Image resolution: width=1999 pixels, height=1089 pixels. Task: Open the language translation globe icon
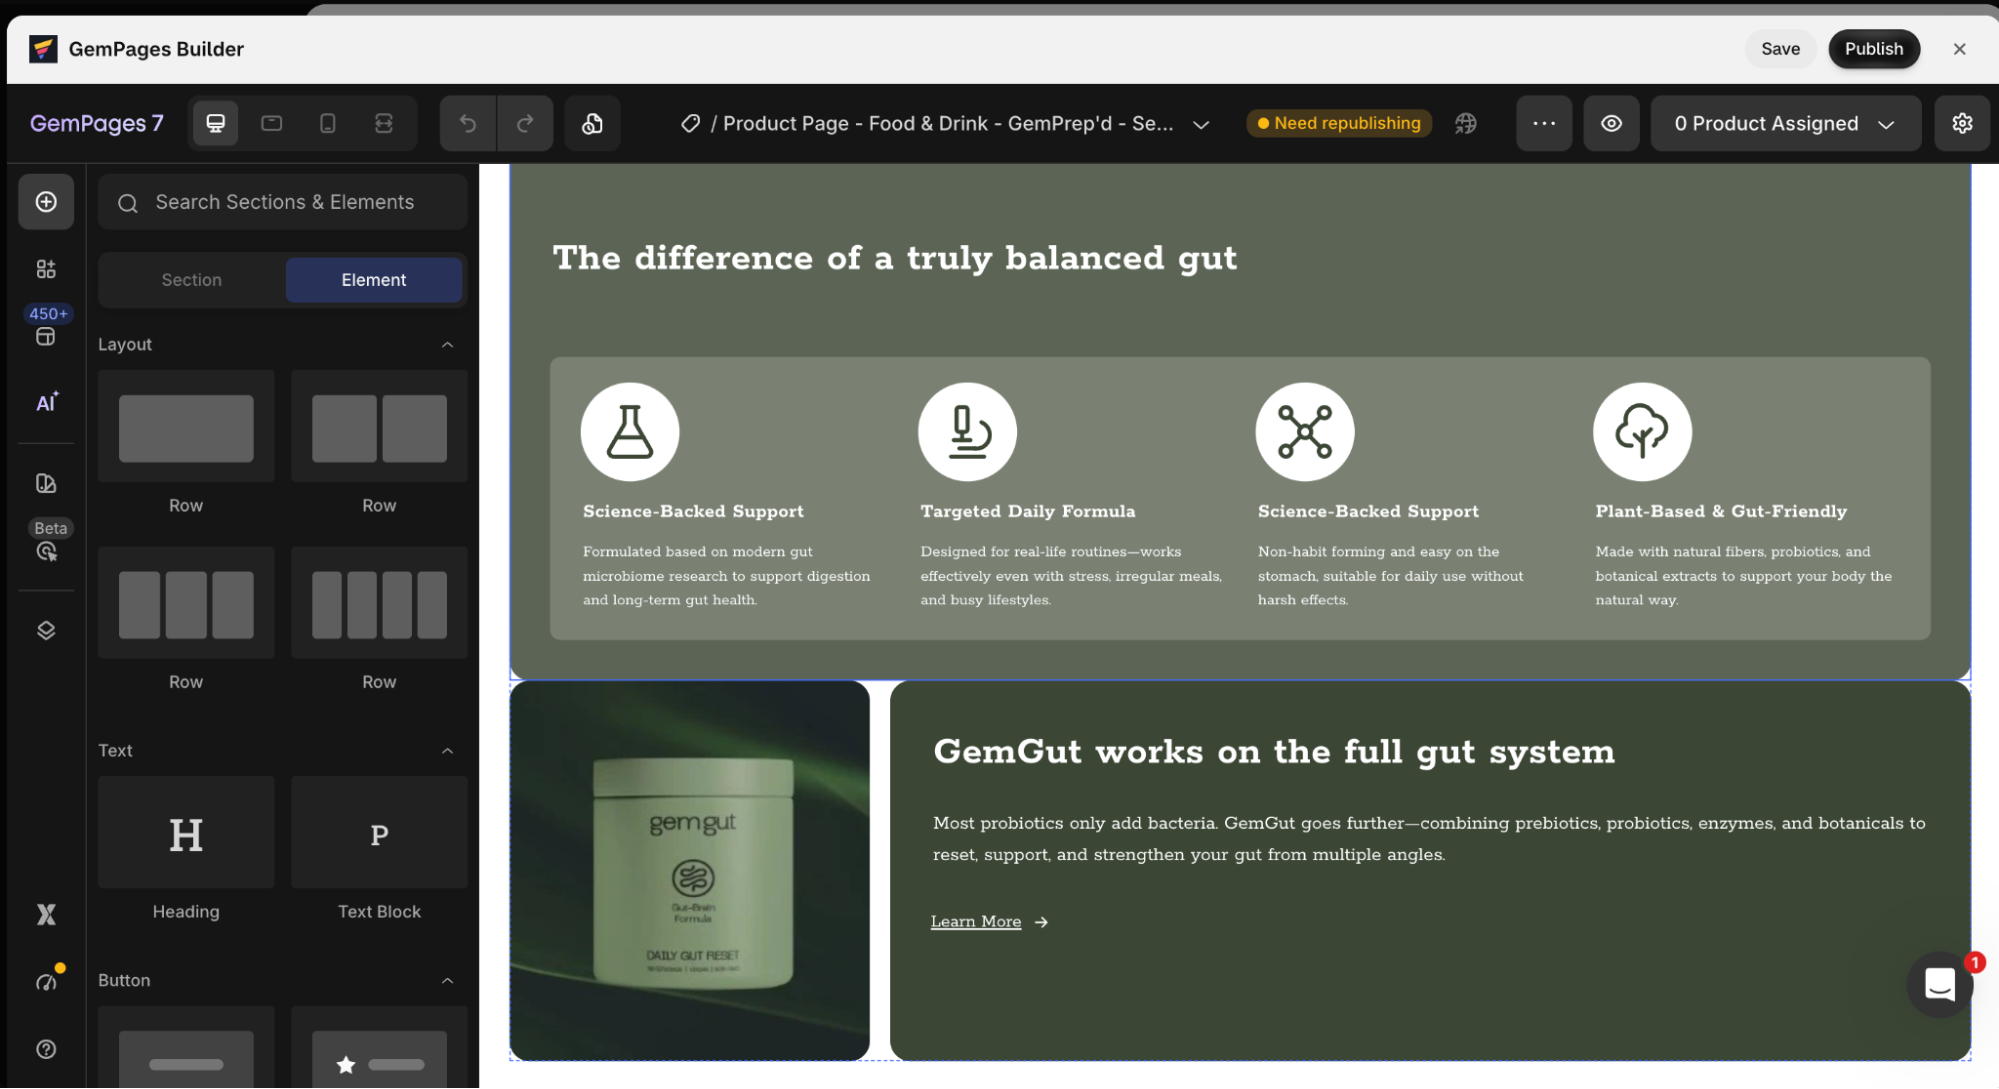pos(1465,123)
